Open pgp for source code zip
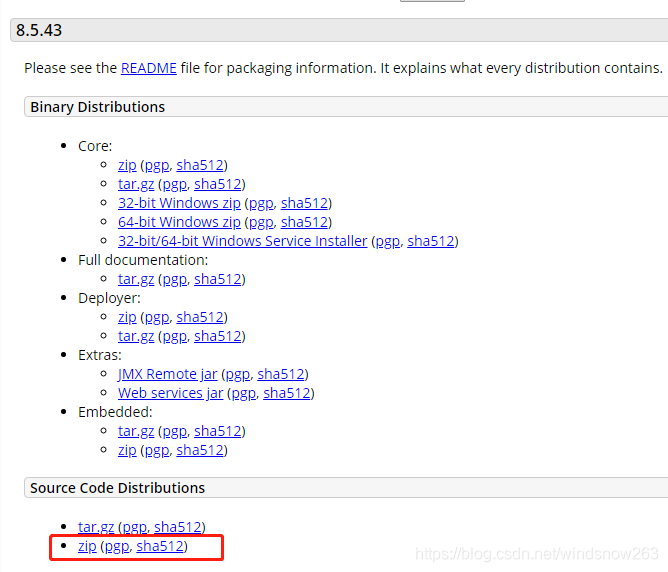 117,546
